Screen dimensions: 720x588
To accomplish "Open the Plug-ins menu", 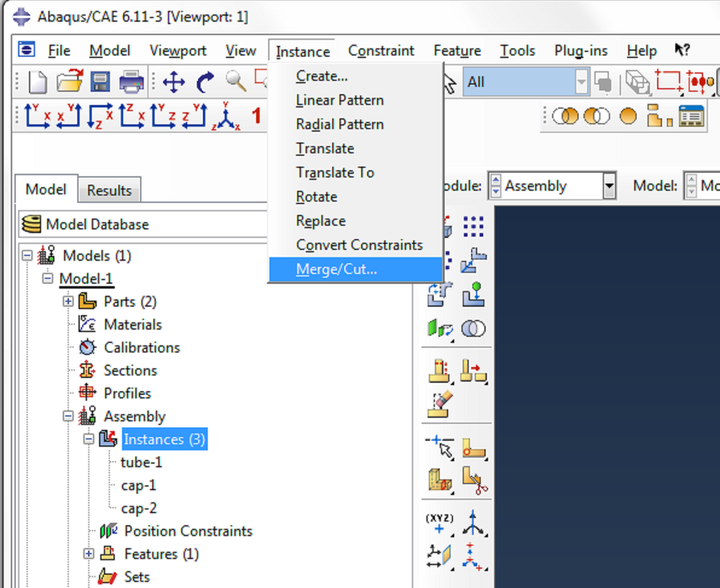I will [x=581, y=50].
